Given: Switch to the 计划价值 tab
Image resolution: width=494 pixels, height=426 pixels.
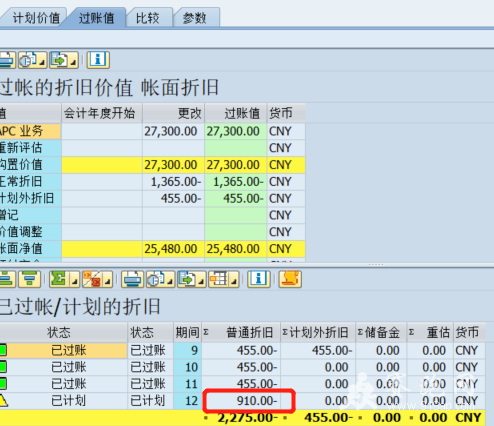Looking at the screenshot, I should [36, 18].
